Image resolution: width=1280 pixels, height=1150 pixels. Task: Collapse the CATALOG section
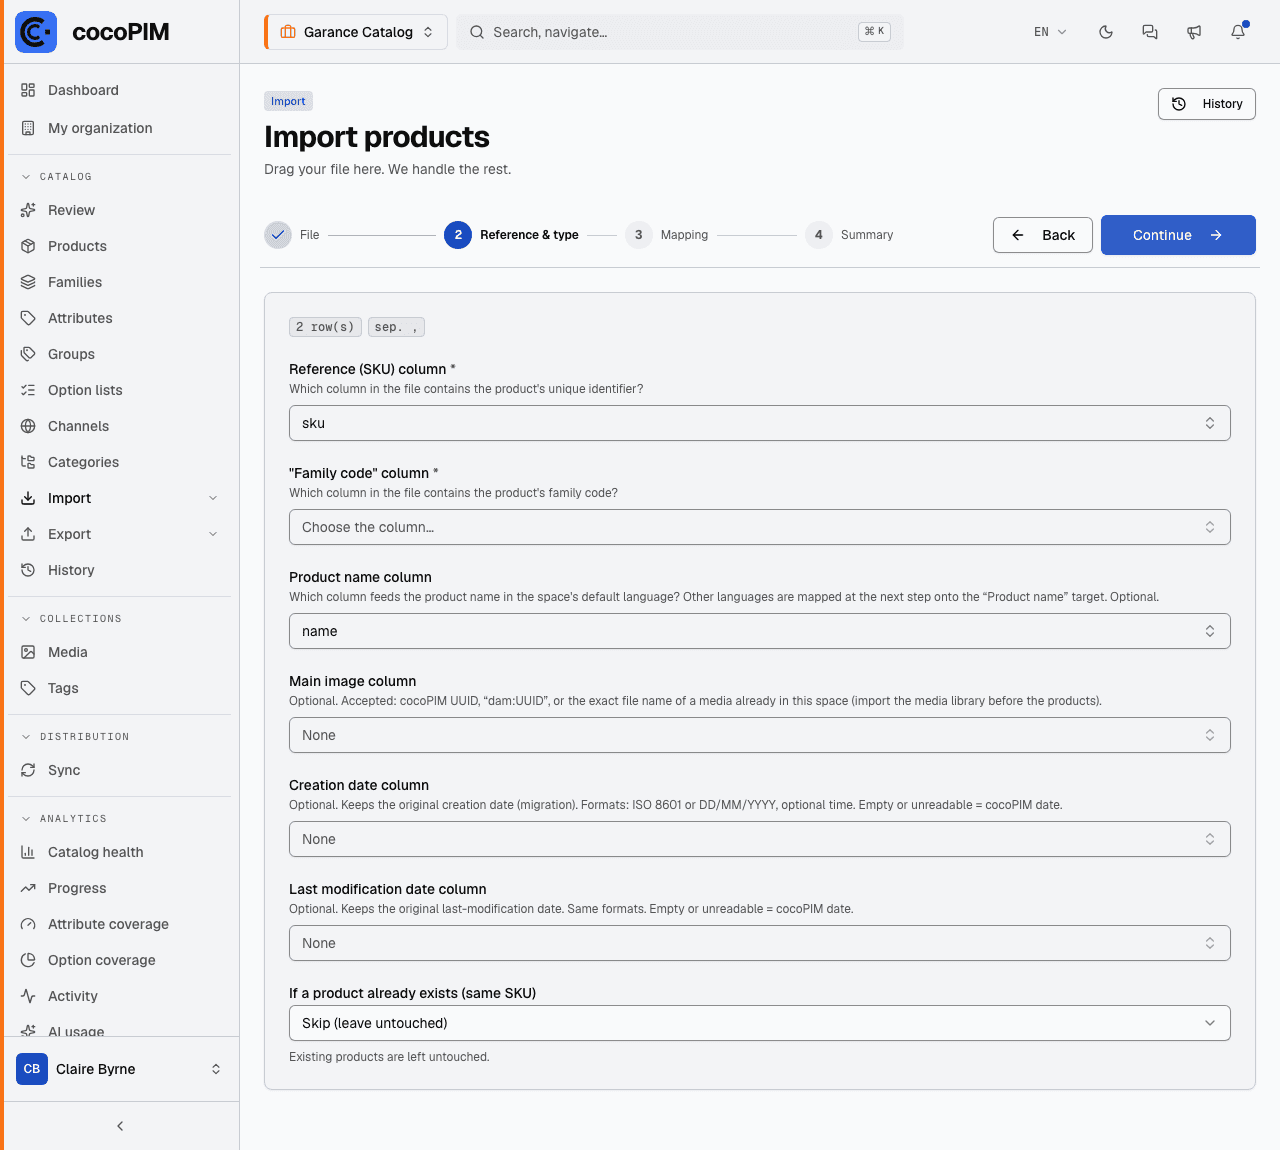click(57, 177)
